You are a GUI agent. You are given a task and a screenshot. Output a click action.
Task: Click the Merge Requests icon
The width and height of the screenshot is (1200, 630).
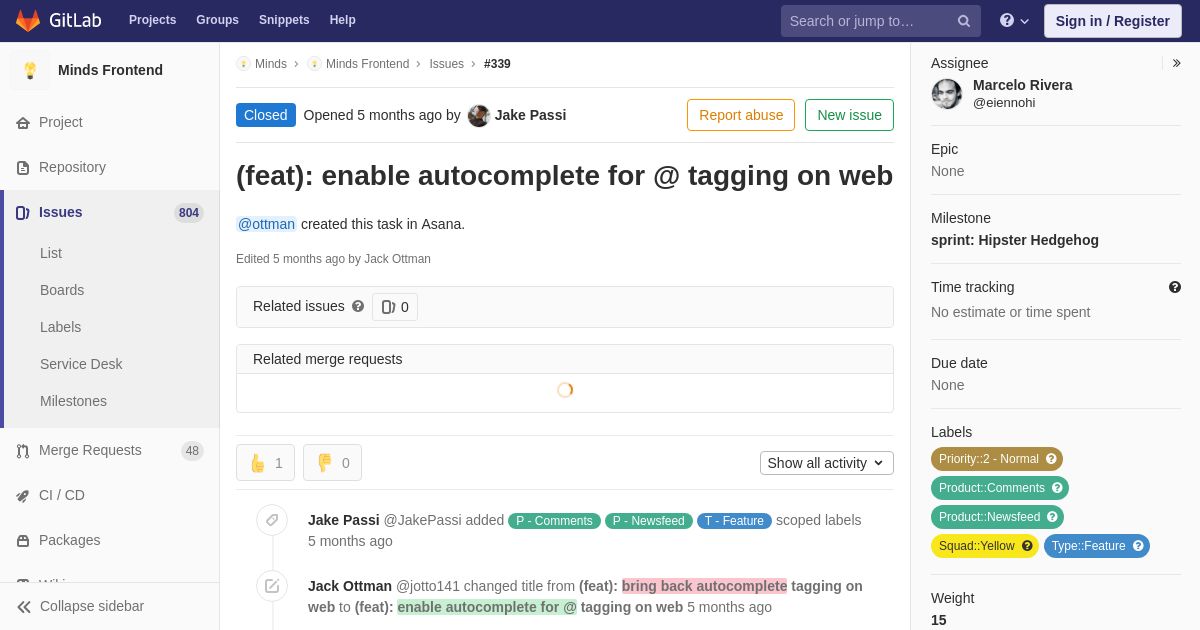(23, 451)
